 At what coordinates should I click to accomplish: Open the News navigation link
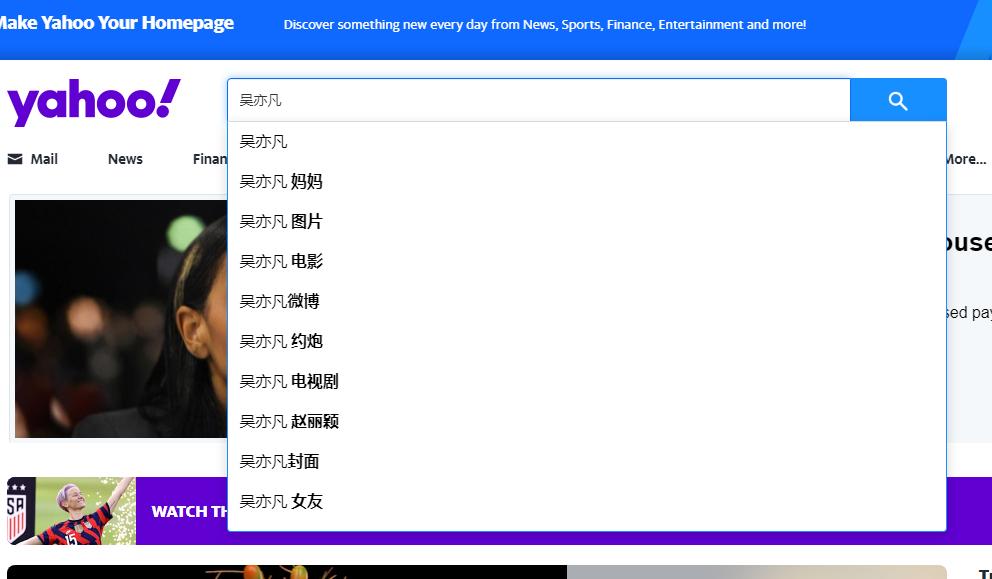click(125, 159)
